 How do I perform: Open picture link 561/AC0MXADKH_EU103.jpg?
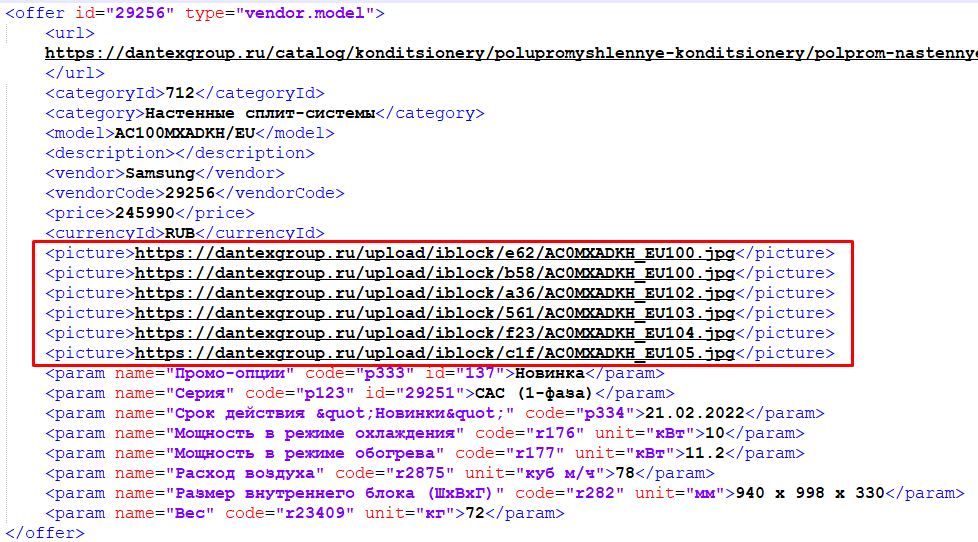click(x=435, y=312)
